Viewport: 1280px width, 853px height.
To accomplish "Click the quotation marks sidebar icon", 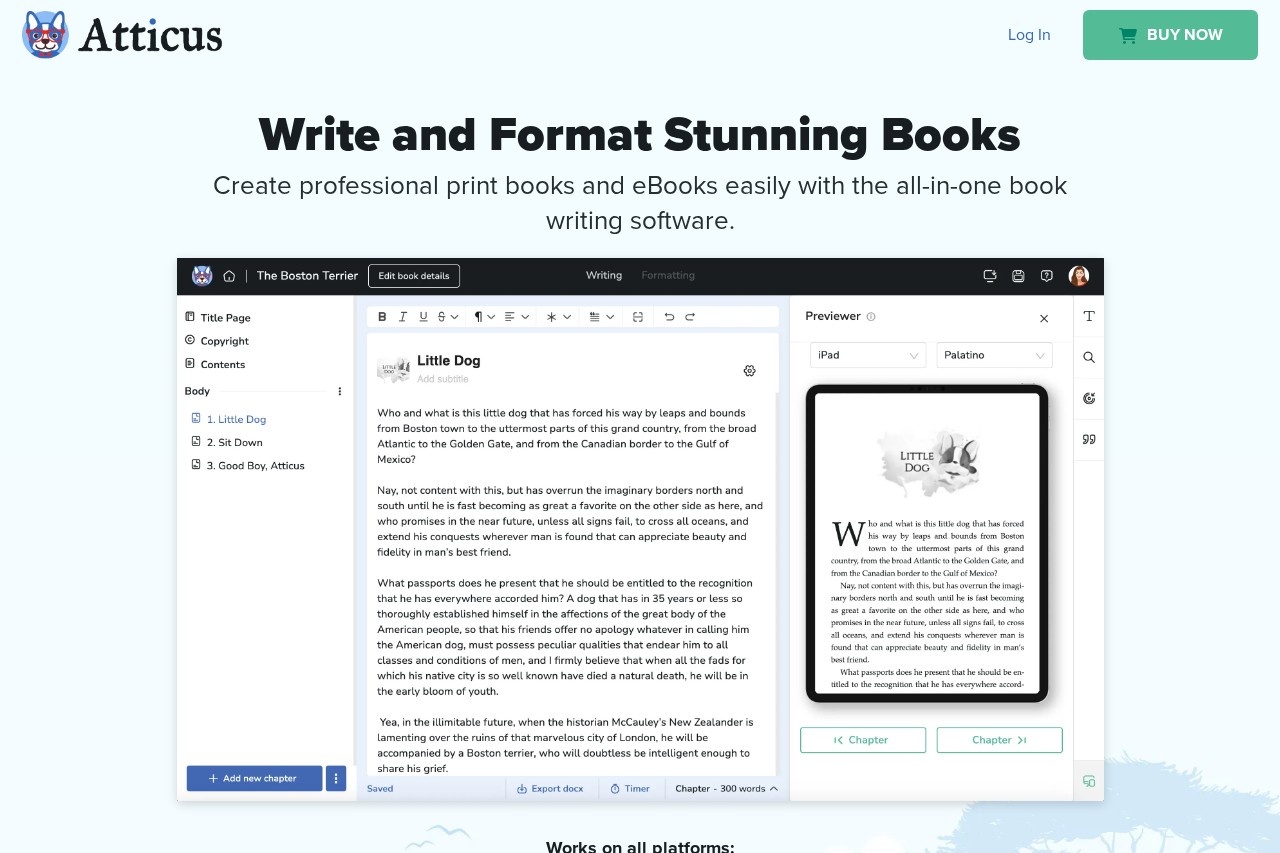I will 1089,439.
